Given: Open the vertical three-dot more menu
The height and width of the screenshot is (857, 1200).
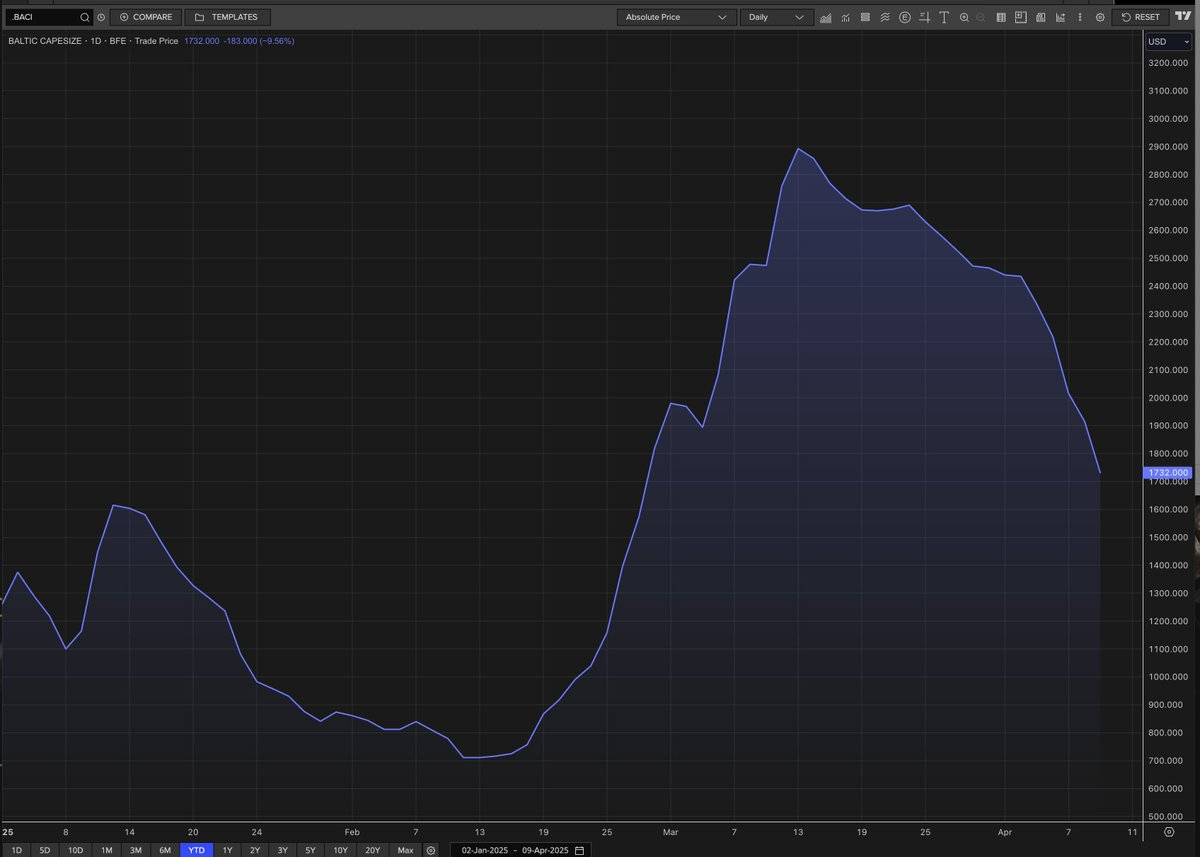Looking at the screenshot, I should 1080,17.
